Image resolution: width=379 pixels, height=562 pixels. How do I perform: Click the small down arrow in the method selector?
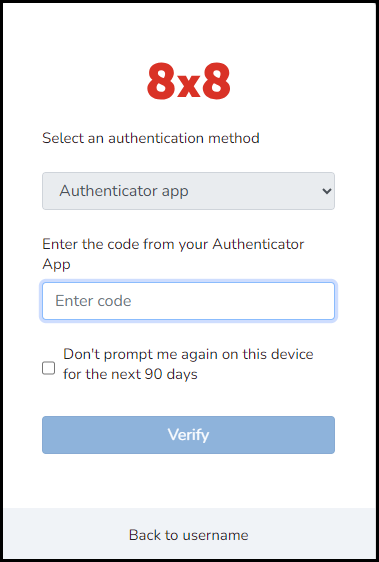coord(327,191)
